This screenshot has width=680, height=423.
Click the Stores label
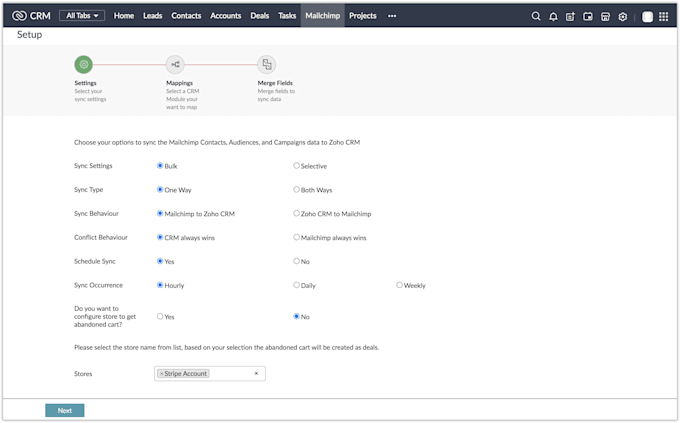click(x=83, y=374)
